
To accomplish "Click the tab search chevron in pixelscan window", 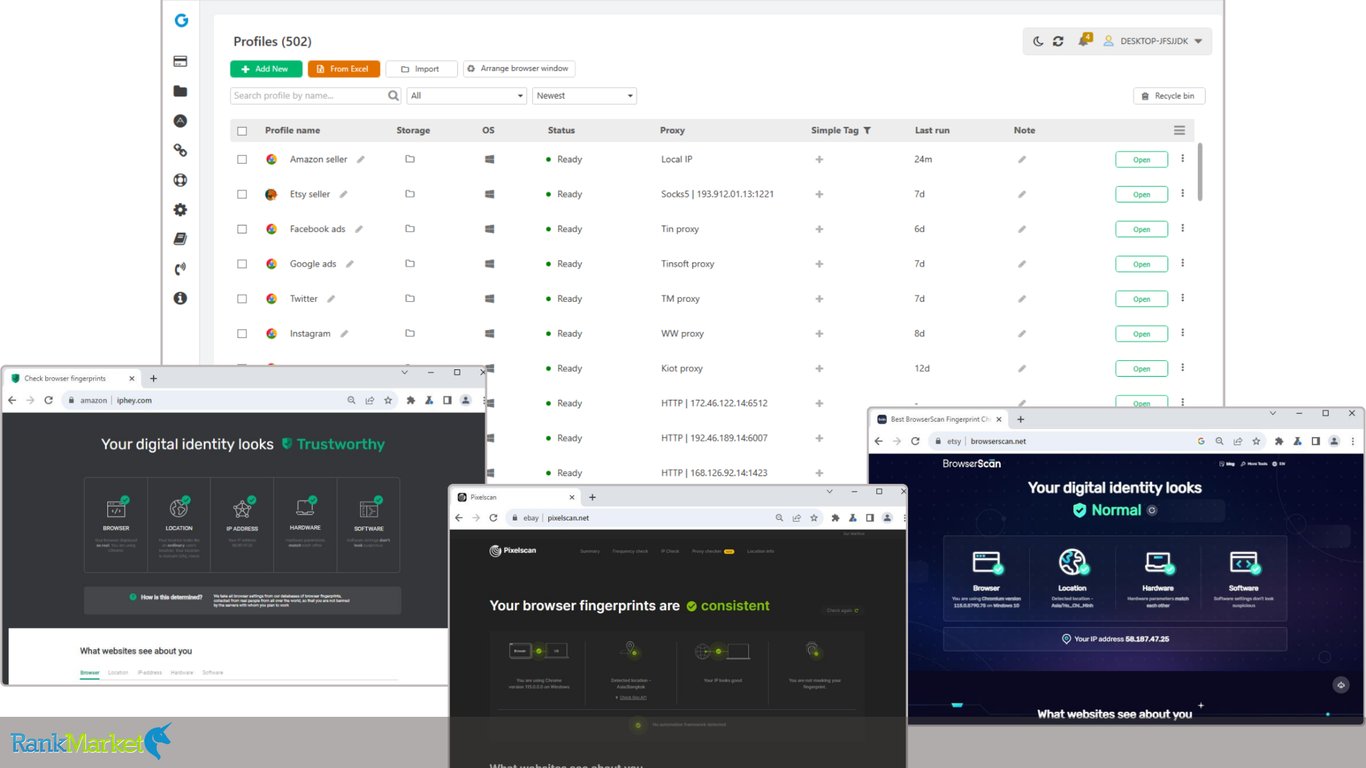I will point(828,491).
